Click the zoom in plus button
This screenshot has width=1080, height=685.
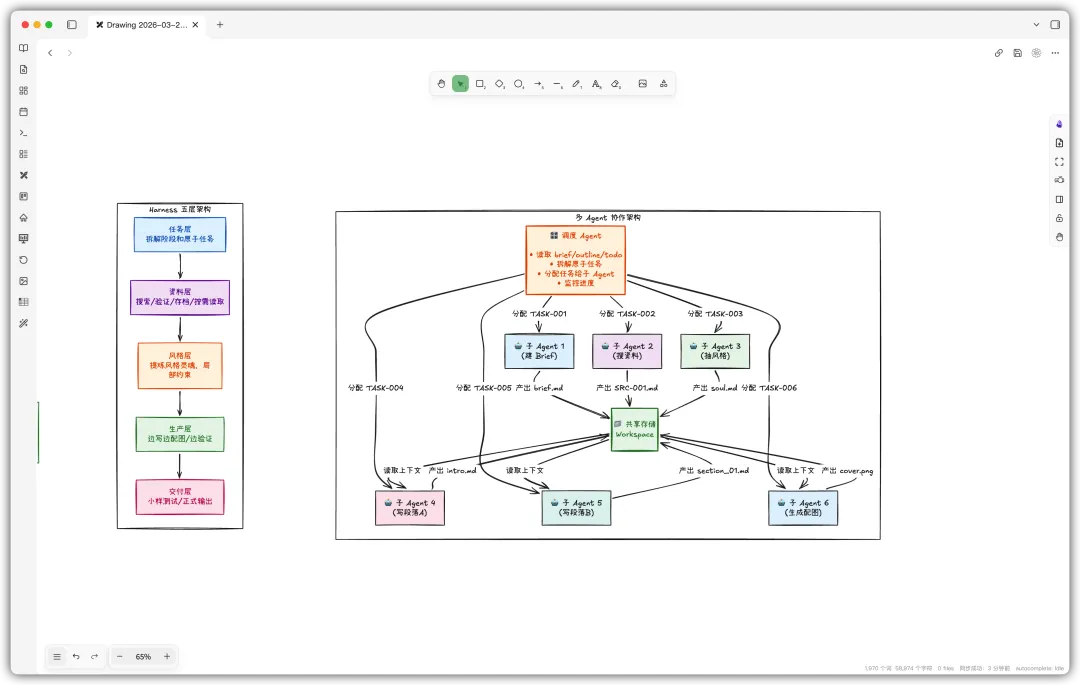pos(167,656)
